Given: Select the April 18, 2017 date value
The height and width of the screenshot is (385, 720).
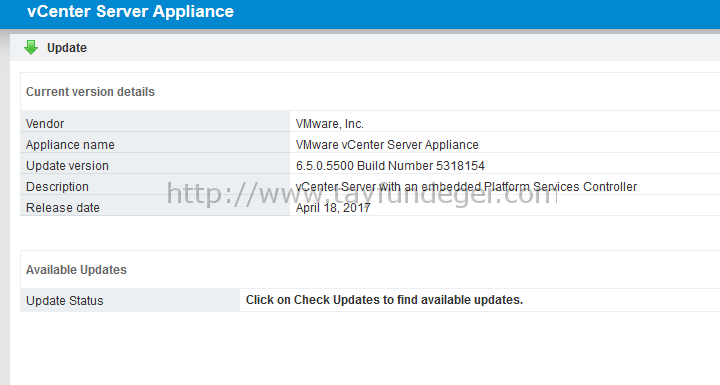Looking at the screenshot, I should [x=333, y=208].
